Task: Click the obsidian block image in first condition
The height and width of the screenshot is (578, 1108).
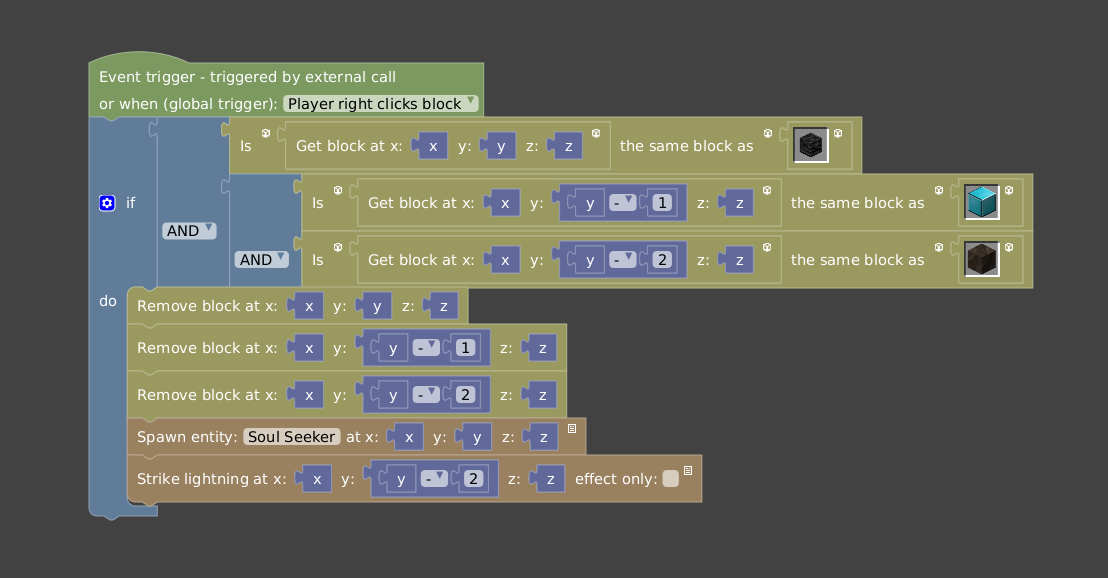Action: (810, 145)
